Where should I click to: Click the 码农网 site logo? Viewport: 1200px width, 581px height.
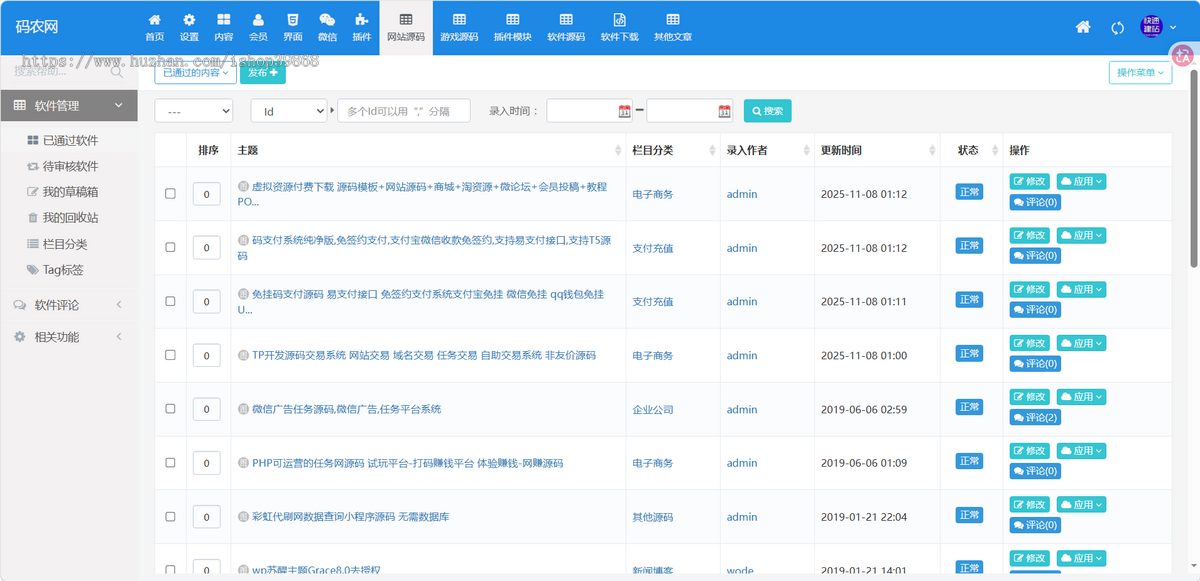[37, 27]
